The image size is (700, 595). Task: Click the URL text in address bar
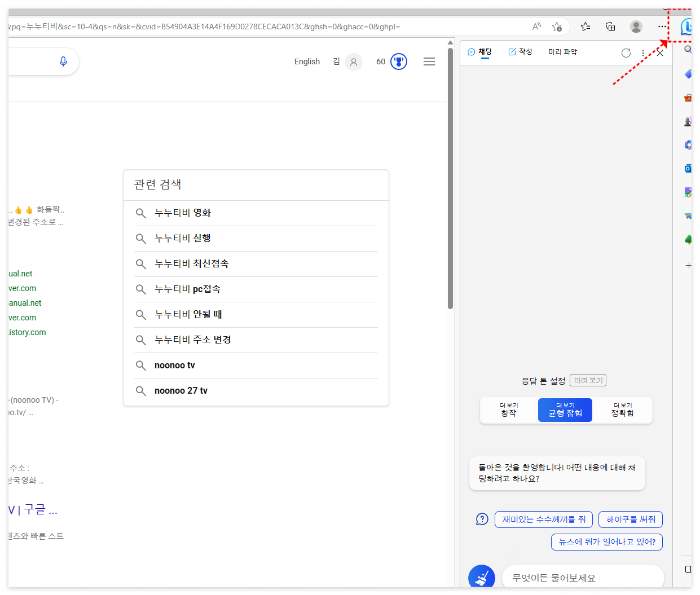204,27
